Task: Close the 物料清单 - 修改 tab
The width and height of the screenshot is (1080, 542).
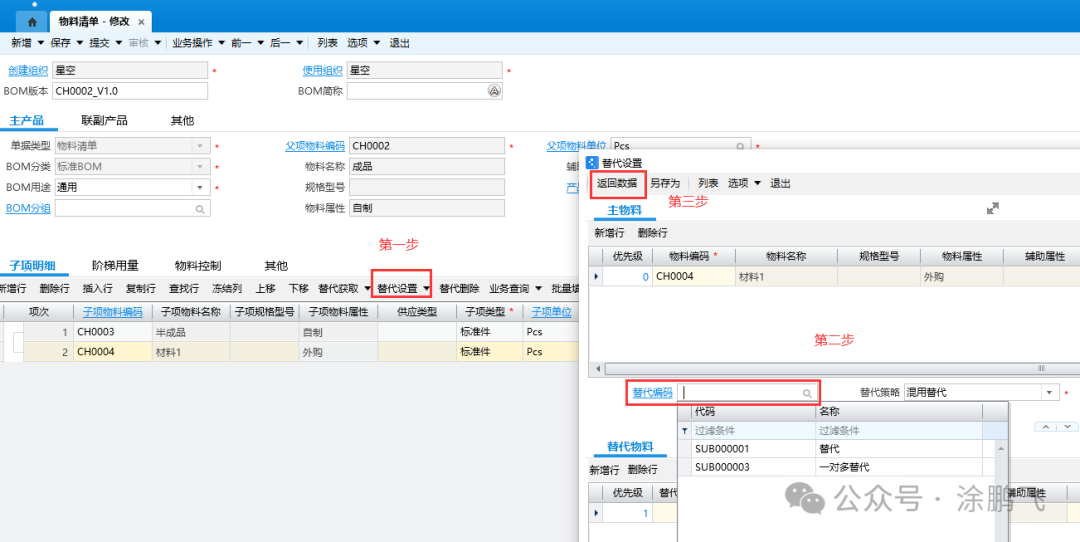Action: pos(141,22)
